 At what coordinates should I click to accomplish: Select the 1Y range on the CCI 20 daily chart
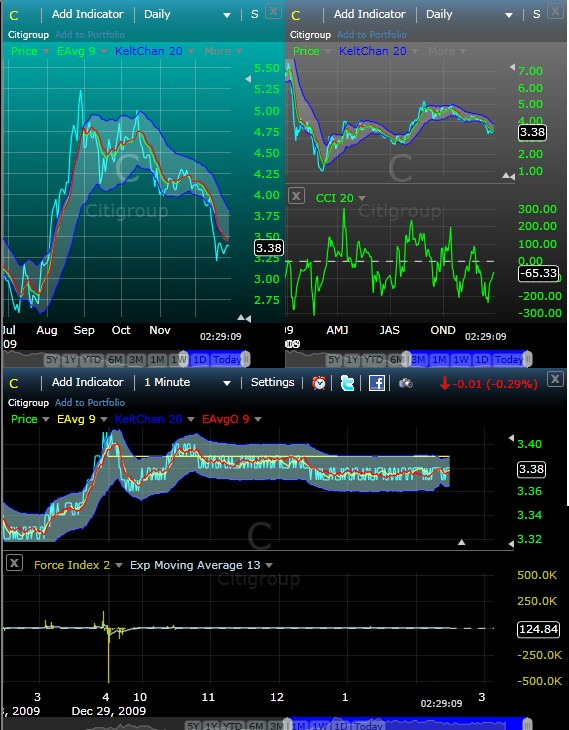tap(352, 359)
